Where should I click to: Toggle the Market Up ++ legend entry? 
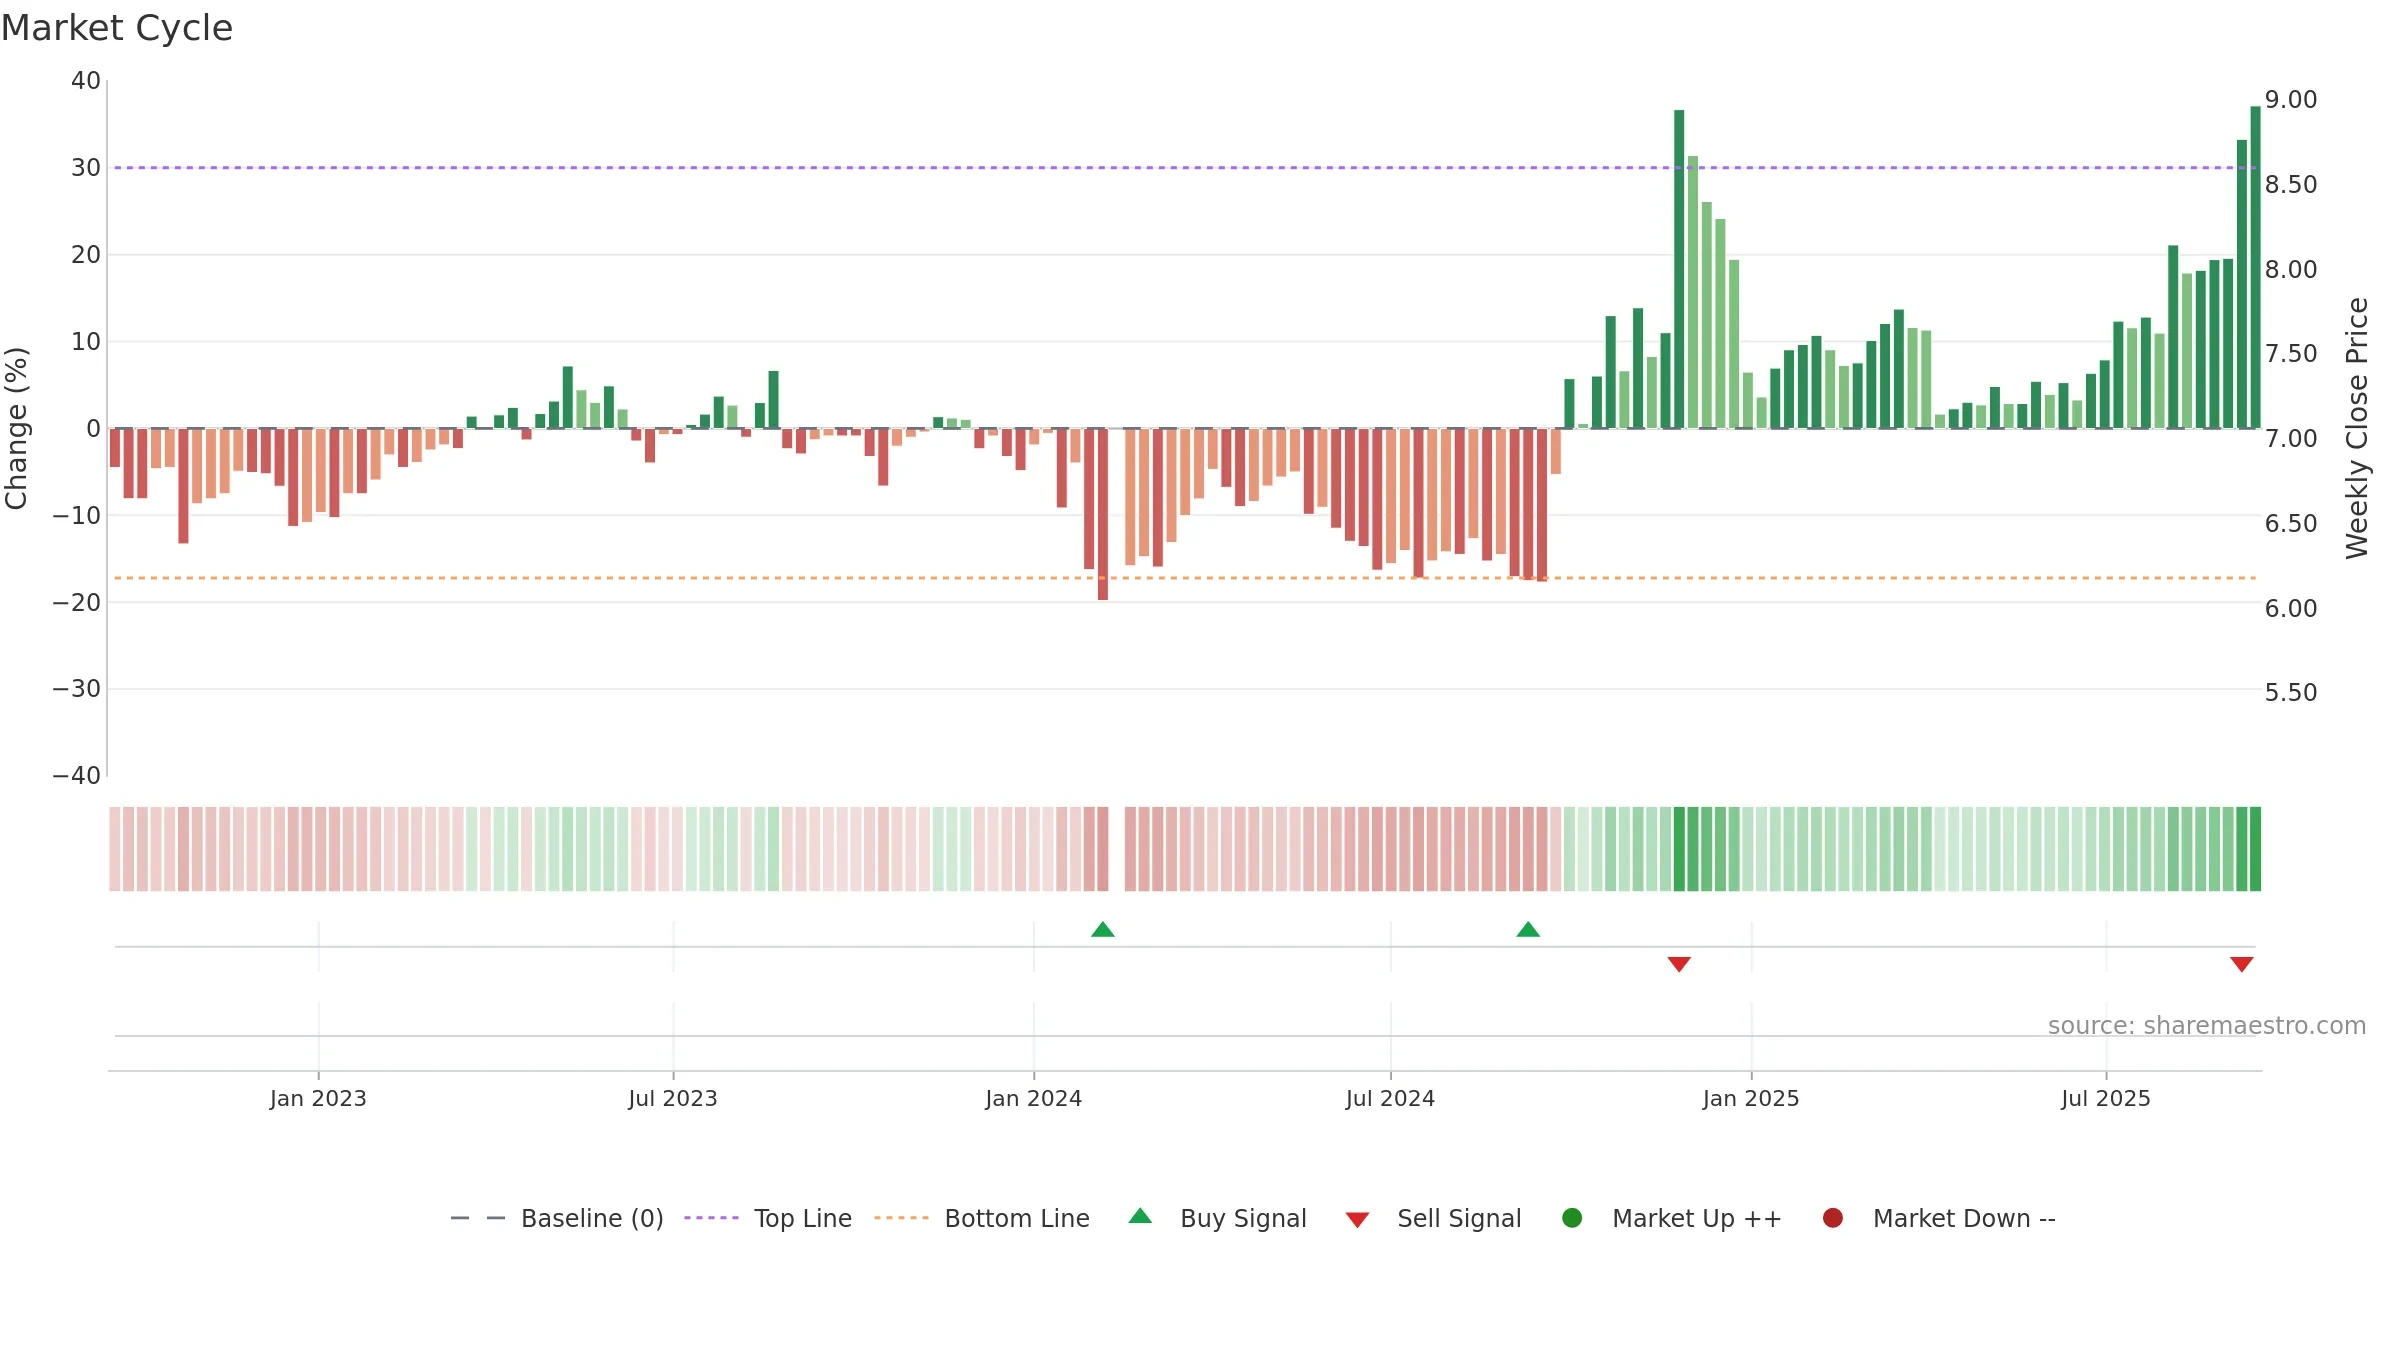pos(1672,1218)
